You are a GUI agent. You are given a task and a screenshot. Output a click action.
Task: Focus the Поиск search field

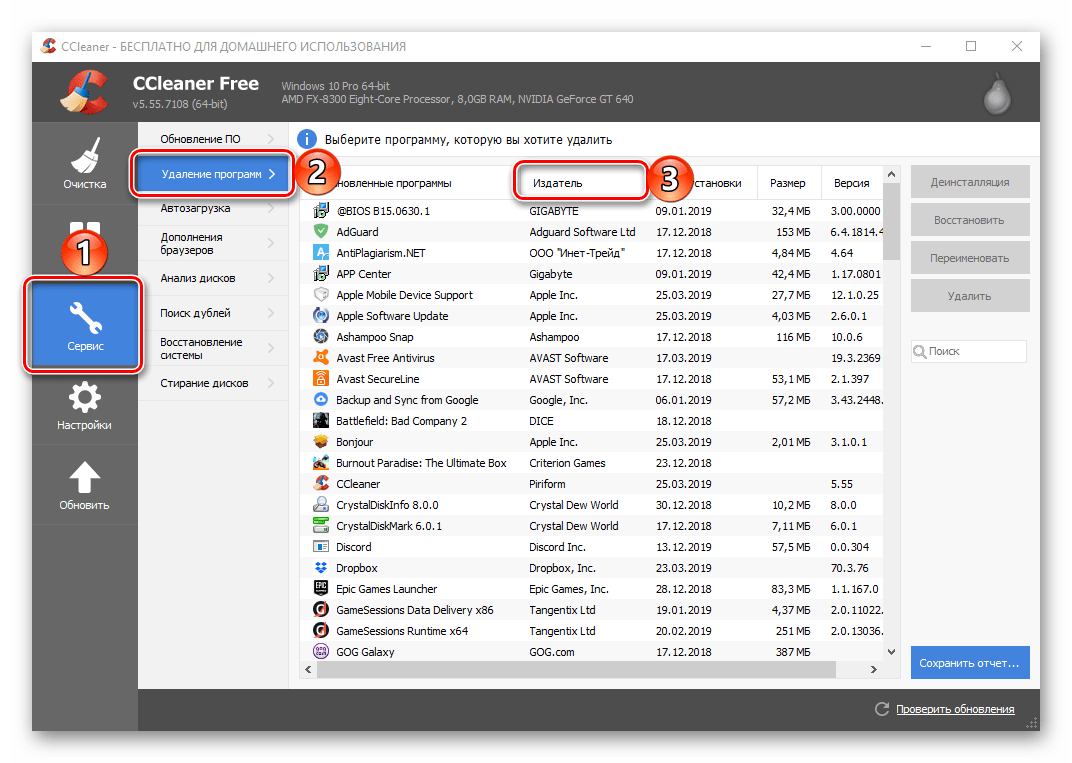point(975,351)
